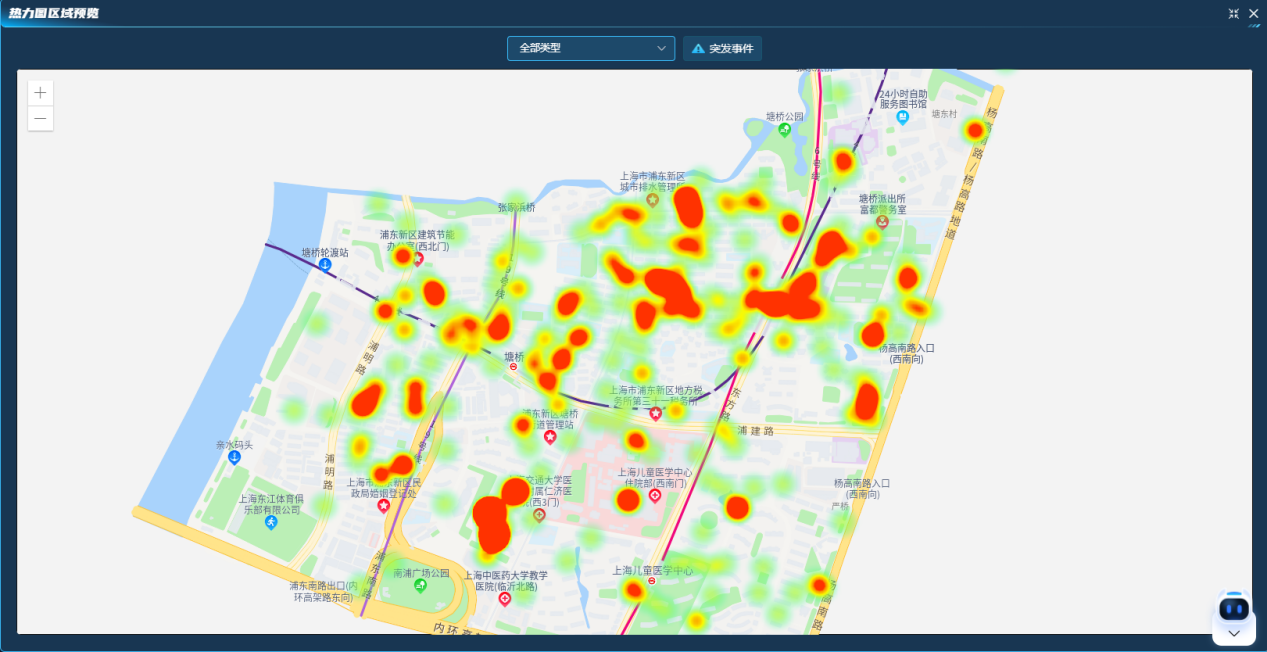This screenshot has height=652, width=1267.
Task: Click the 南浦广场公园 park marker icon
Action: tap(420, 584)
